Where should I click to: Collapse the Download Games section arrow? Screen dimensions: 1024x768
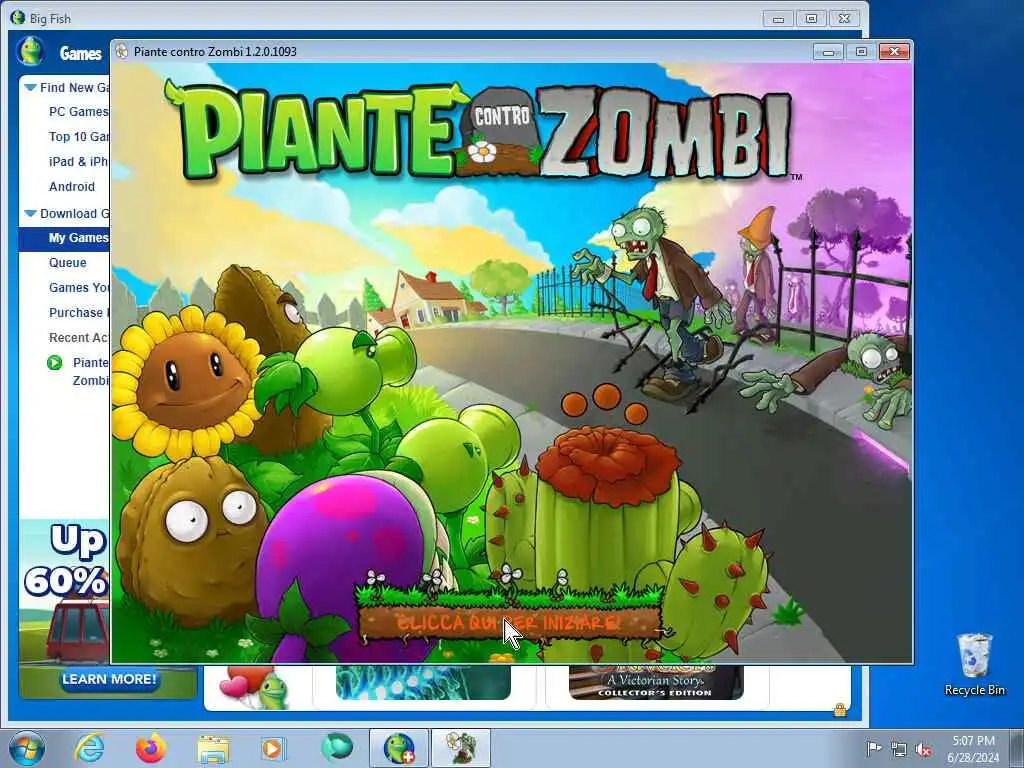[30, 213]
